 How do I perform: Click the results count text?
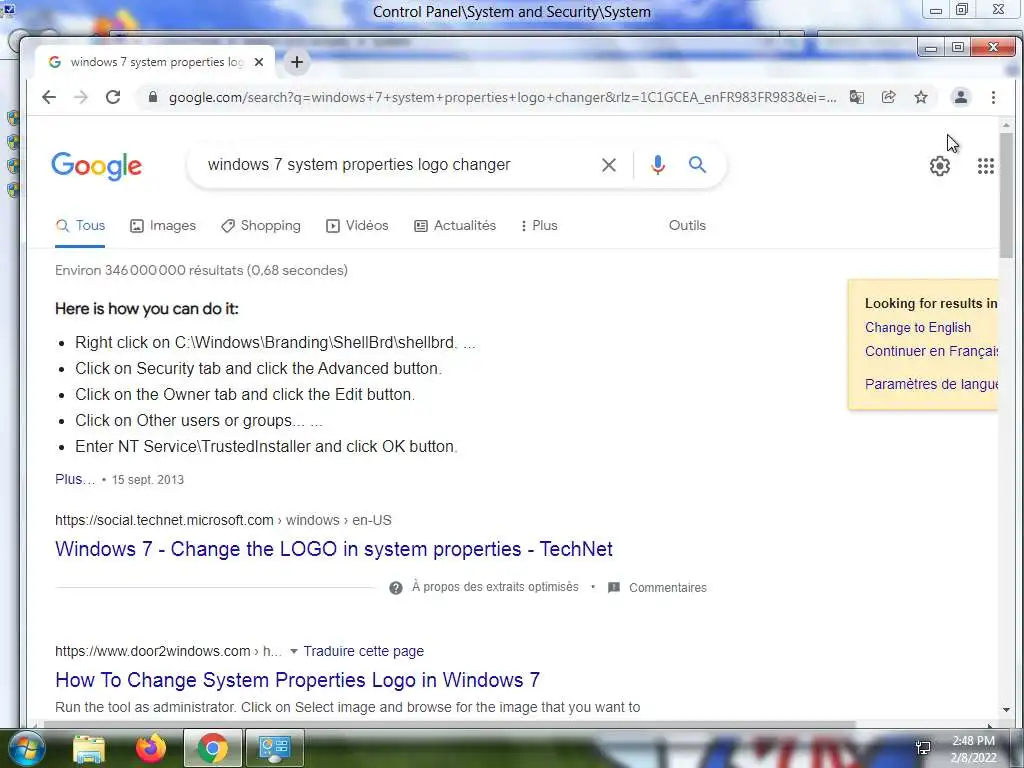(201, 270)
